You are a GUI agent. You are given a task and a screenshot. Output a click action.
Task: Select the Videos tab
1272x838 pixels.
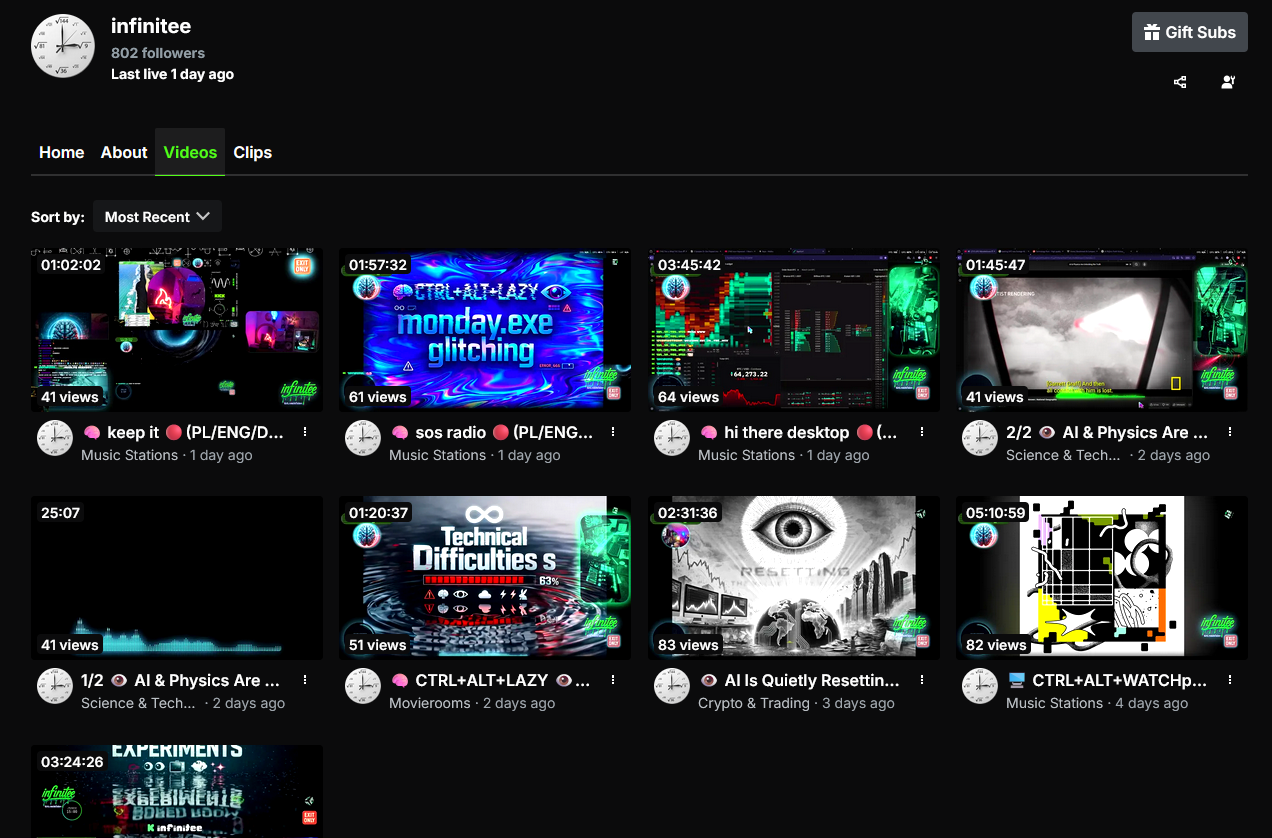(190, 152)
